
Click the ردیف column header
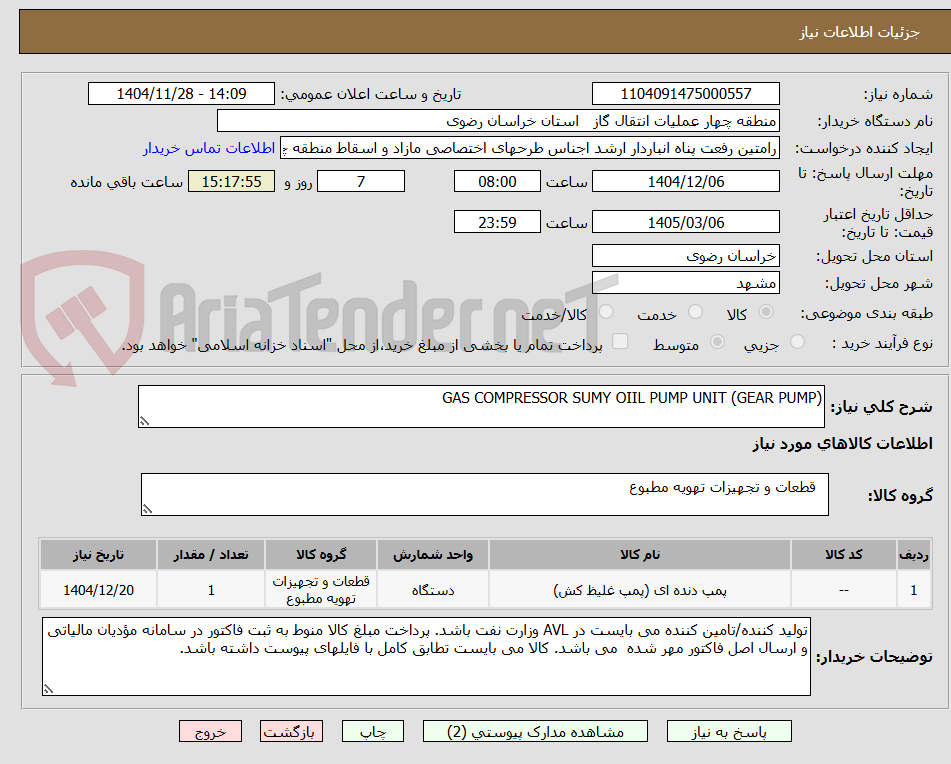pyautogui.click(x=914, y=555)
